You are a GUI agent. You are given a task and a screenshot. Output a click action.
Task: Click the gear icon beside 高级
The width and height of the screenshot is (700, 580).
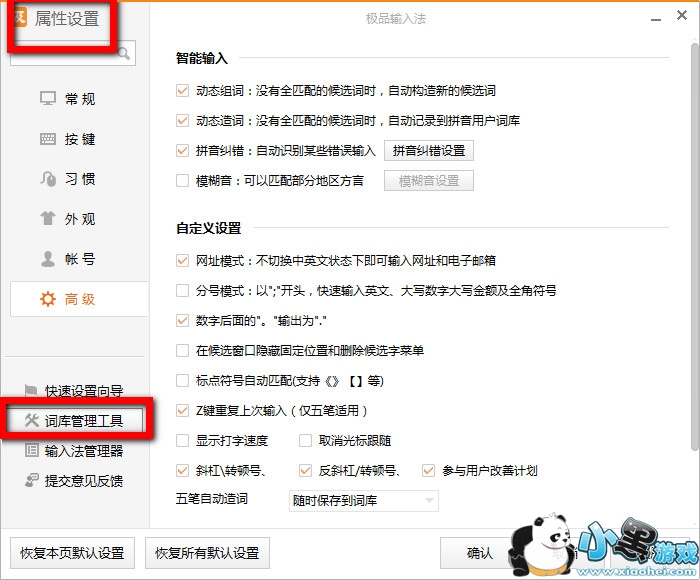48,299
